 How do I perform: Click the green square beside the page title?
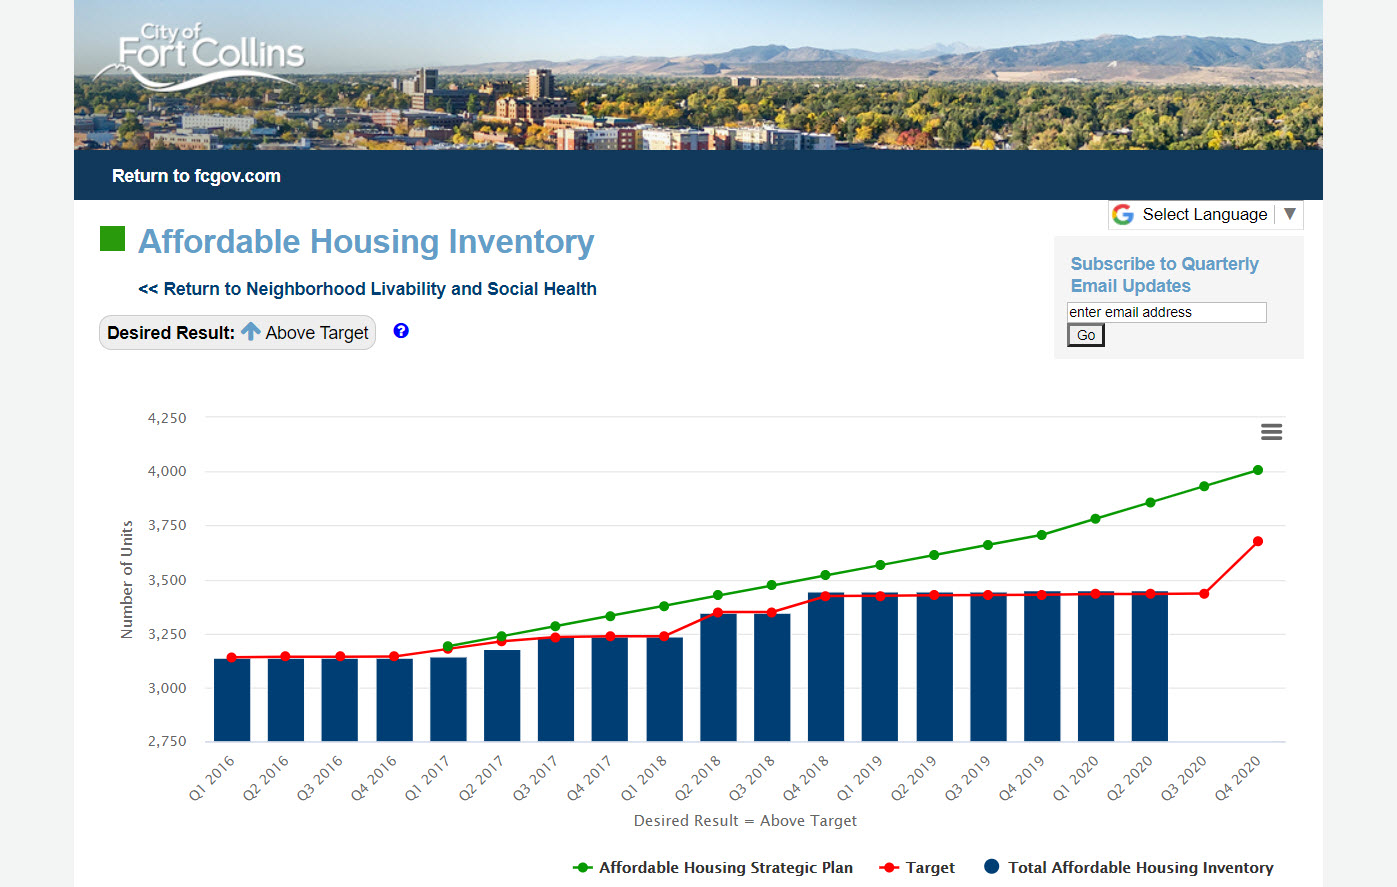click(112, 240)
